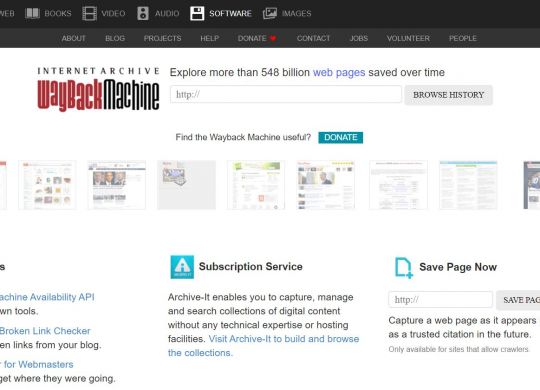Open the 'for Webmasters' link
540x390 pixels.
tap(37, 364)
